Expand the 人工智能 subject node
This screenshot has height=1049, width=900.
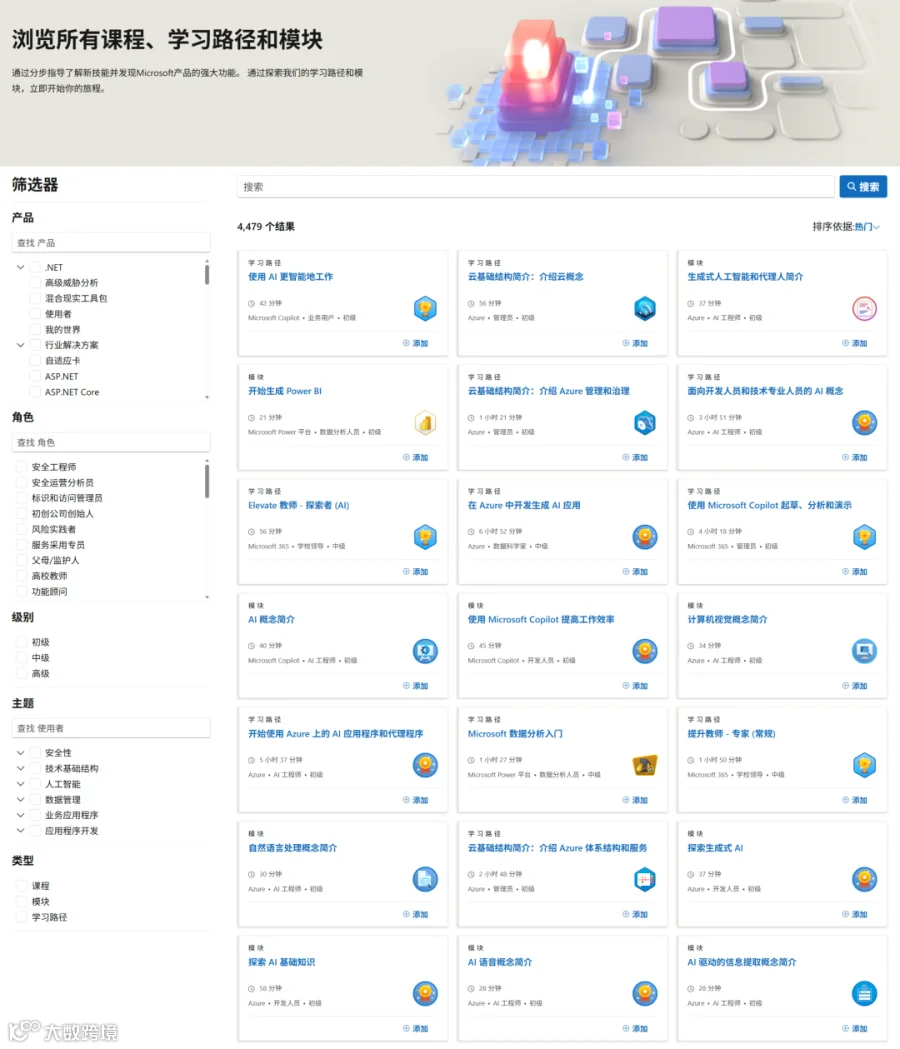click(20, 784)
